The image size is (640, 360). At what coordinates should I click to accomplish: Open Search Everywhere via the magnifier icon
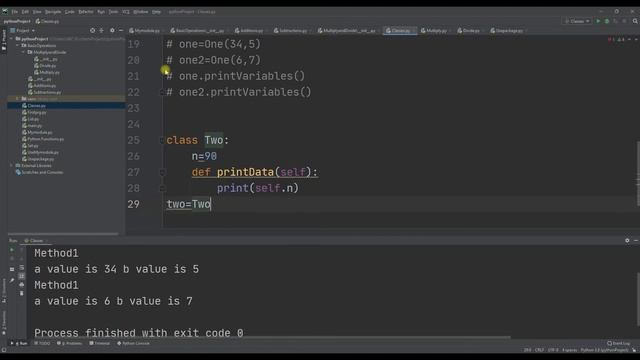(x=635, y=21)
